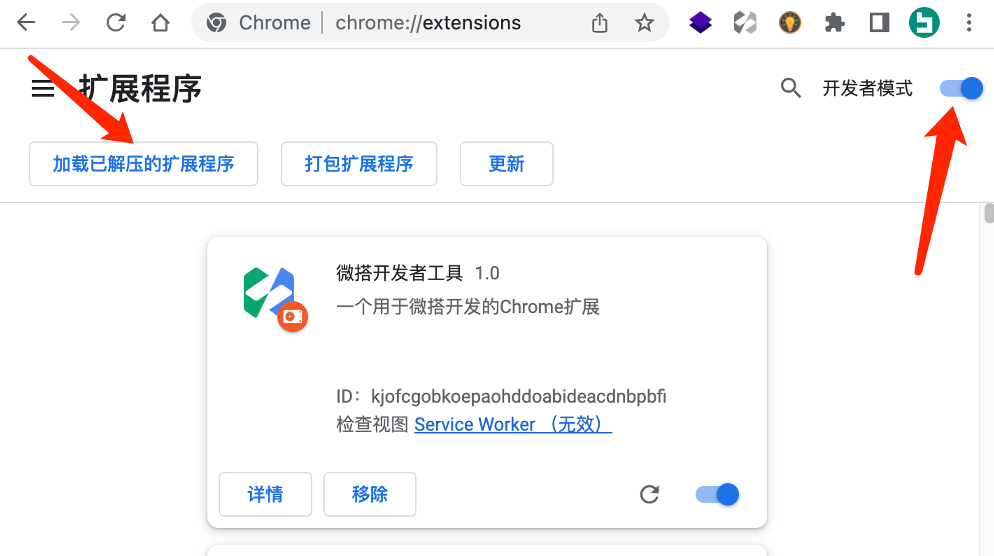Open the orange lightbulb extension icon
Screen dimensions: 994x556
pos(790,23)
